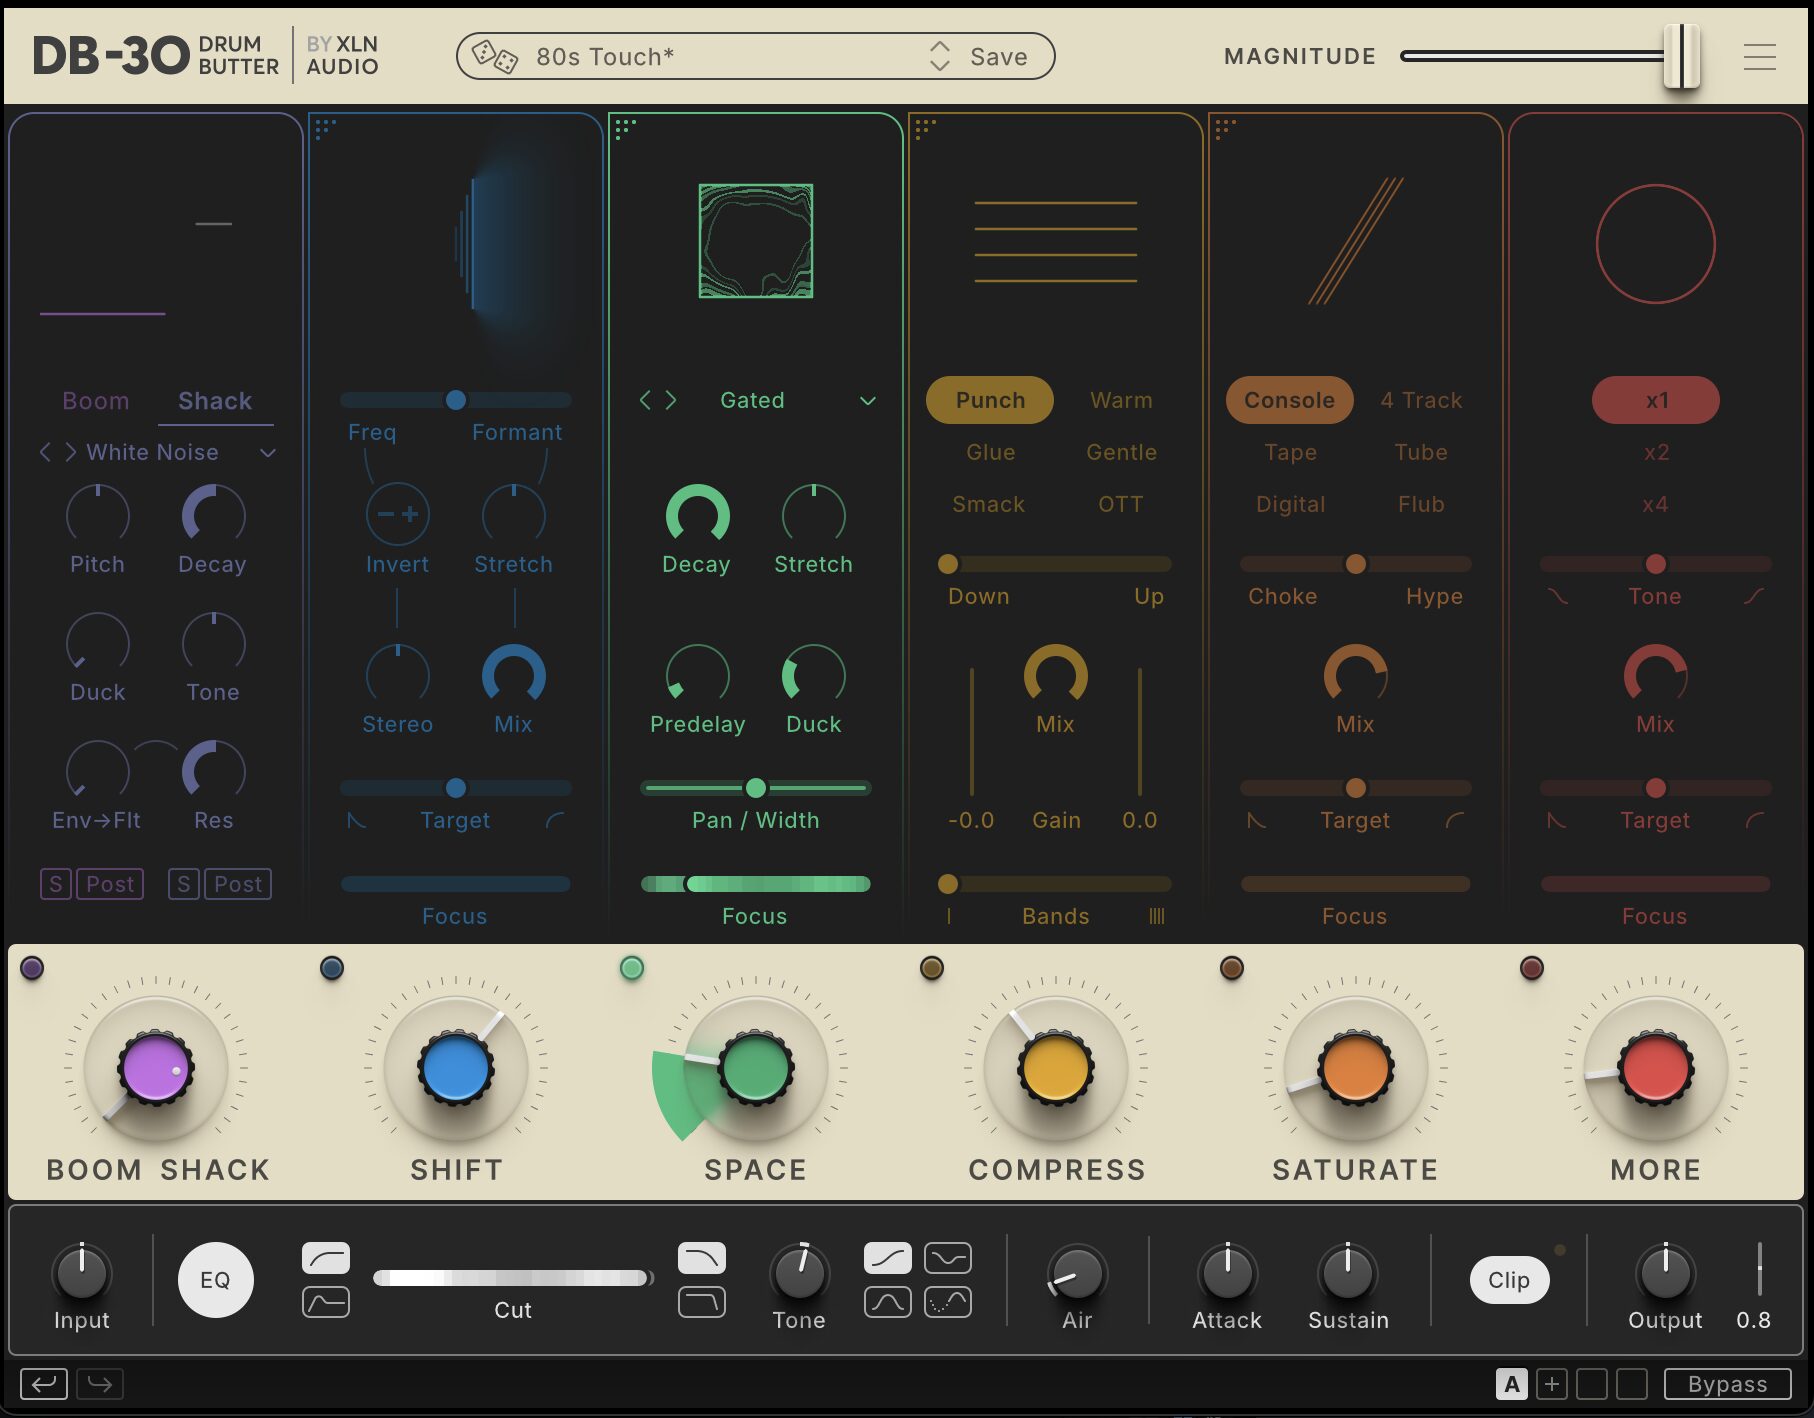Viewport: 1814px width, 1418px height.
Task: Toggle the Space module power dot
Action: (631, 968)
